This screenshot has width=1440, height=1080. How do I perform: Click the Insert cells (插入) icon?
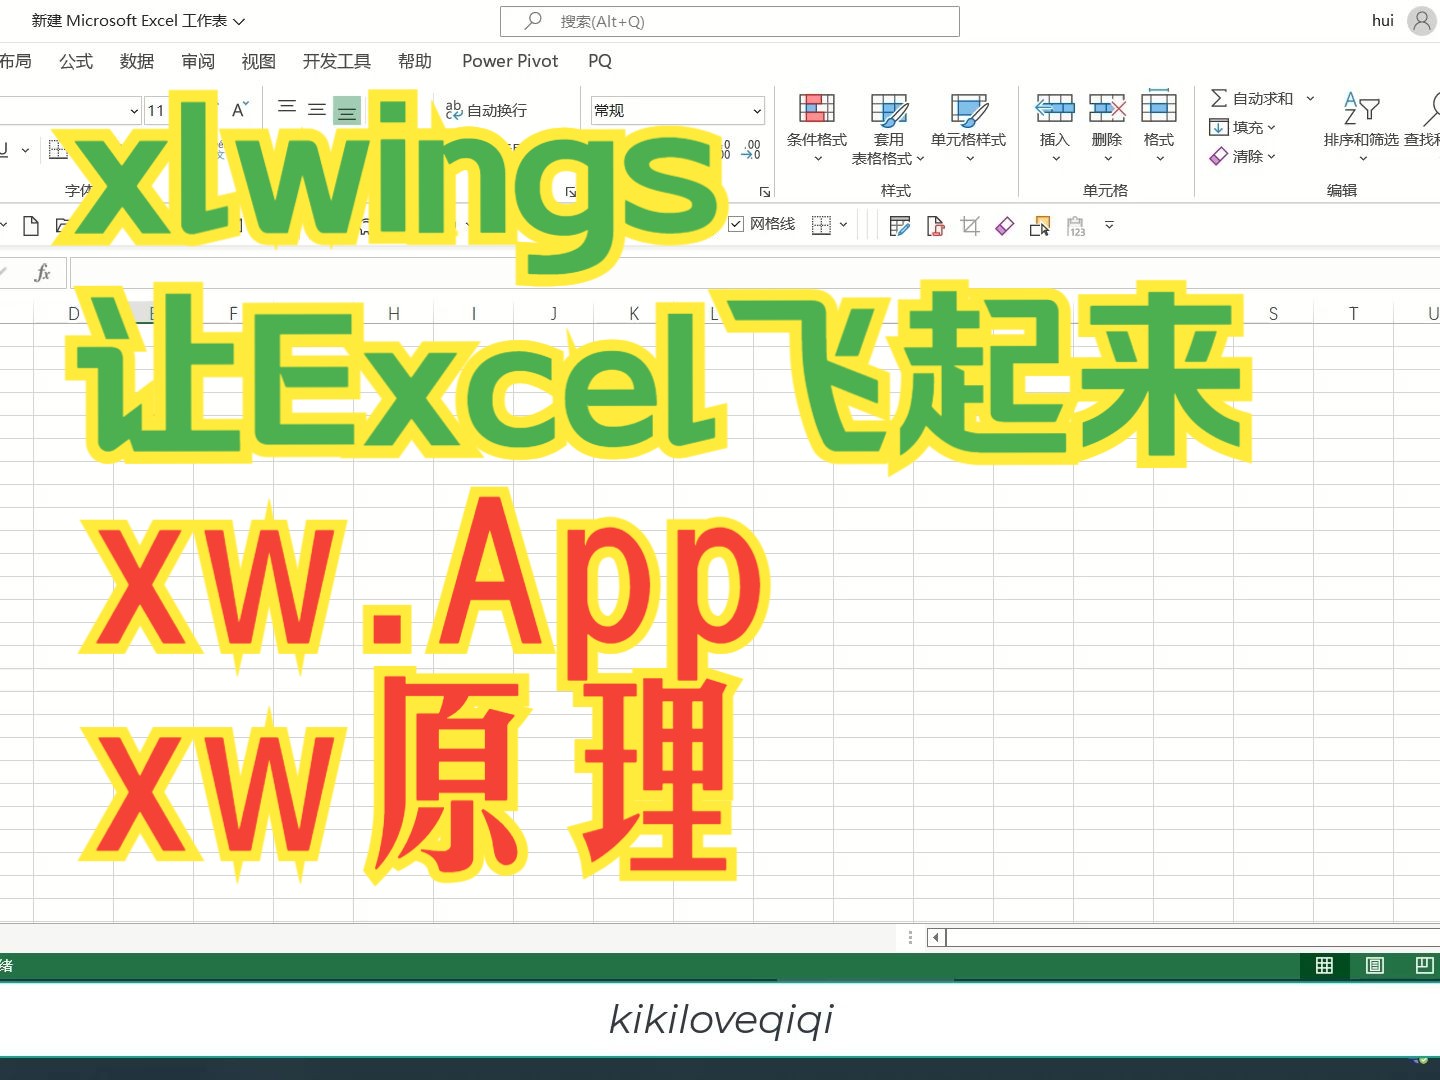point(1054,108)
